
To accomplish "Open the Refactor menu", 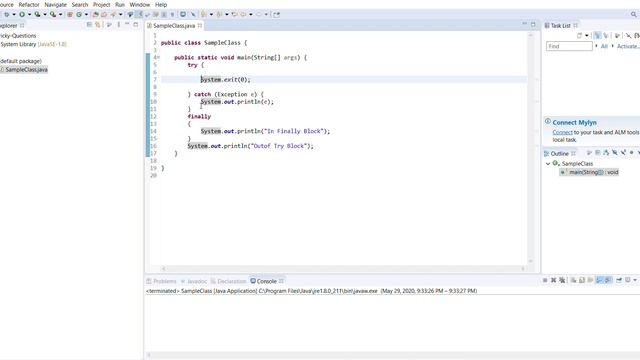I will [29, 4].
